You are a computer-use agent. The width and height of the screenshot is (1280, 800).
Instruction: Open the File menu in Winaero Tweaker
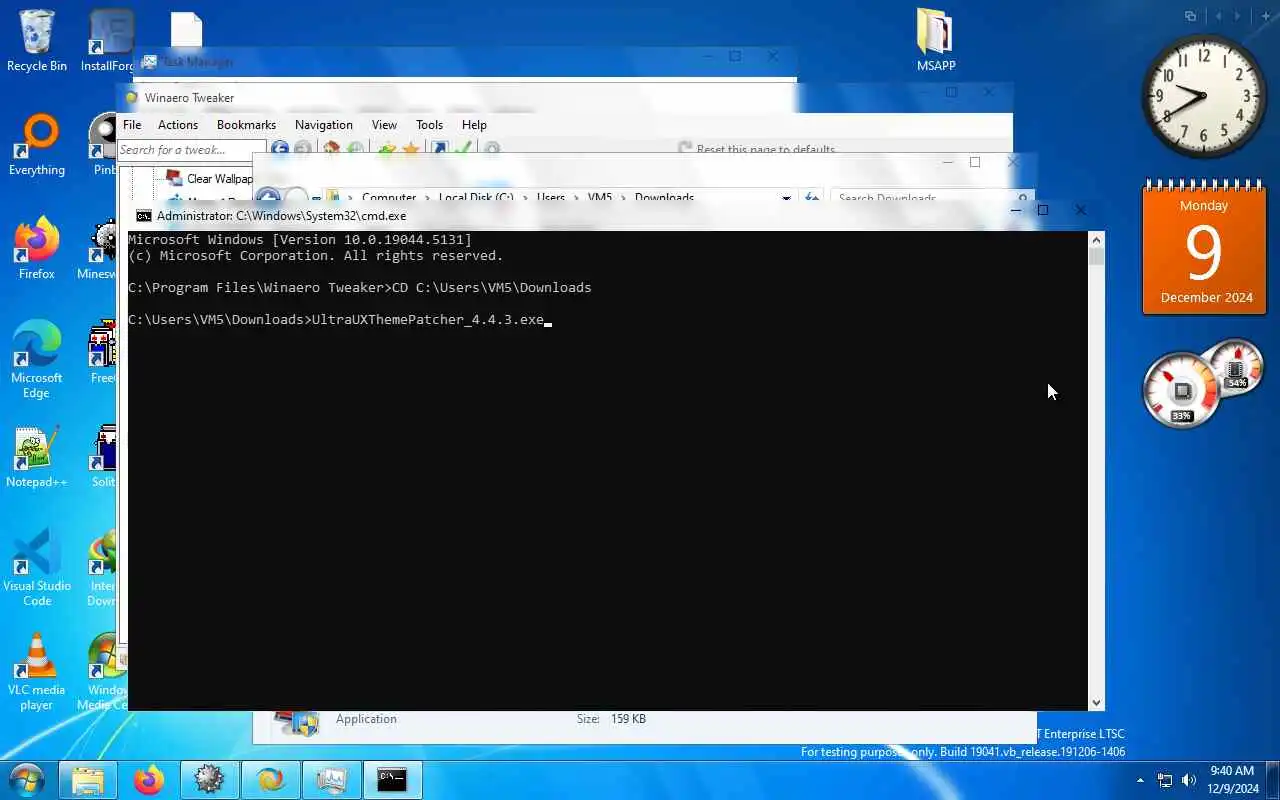(132, 125)
